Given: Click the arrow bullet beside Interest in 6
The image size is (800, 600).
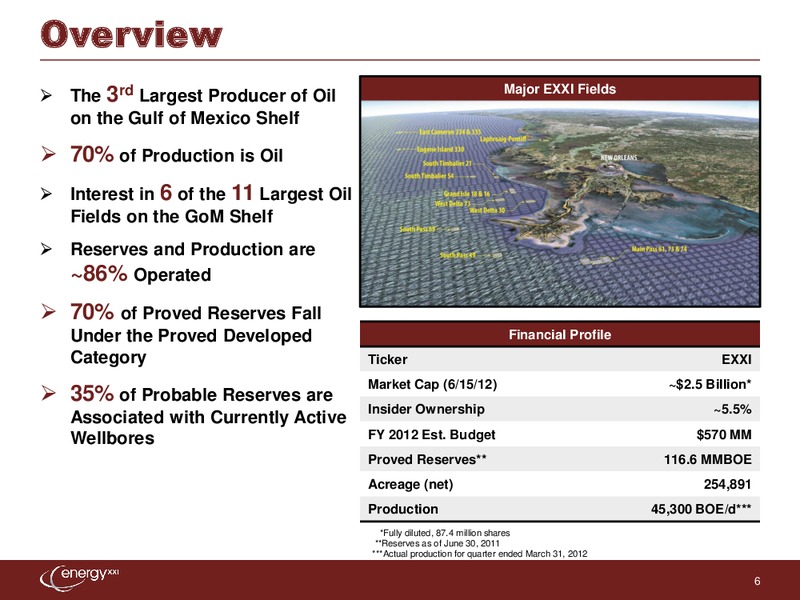Looking at the screenshot, I should tap(46, 194).
